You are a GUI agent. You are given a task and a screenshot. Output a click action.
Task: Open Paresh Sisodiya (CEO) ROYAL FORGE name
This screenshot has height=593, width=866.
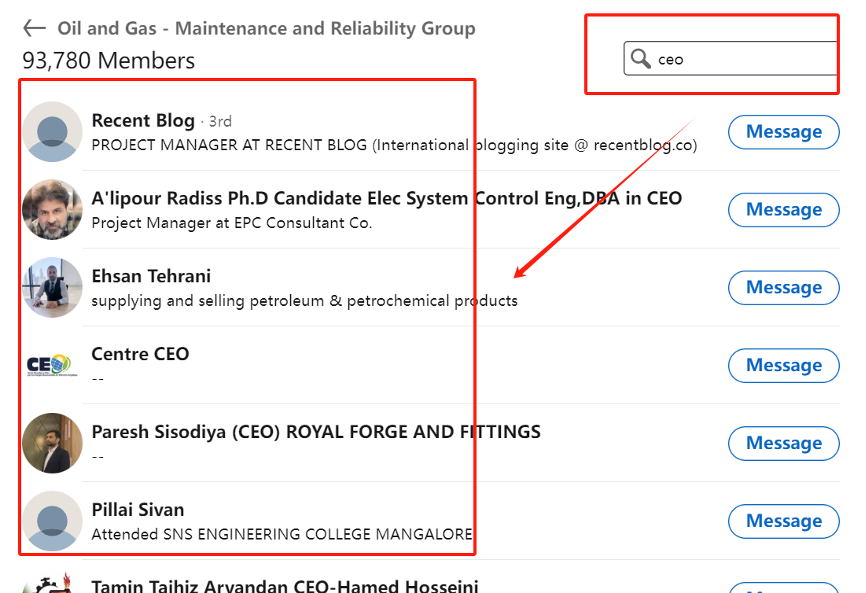[x=316, y=432]
